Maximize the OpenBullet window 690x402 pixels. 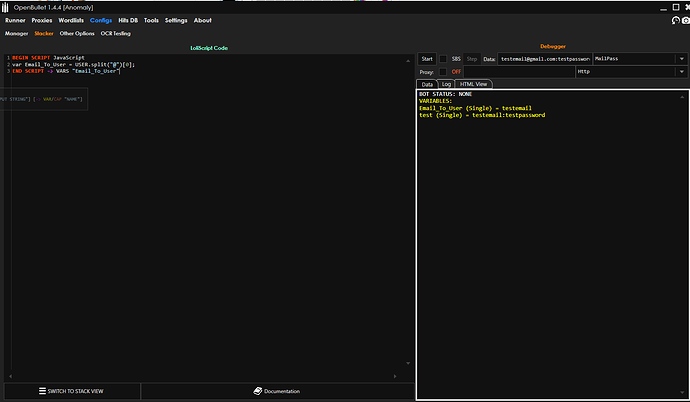(x=676, y=7)
